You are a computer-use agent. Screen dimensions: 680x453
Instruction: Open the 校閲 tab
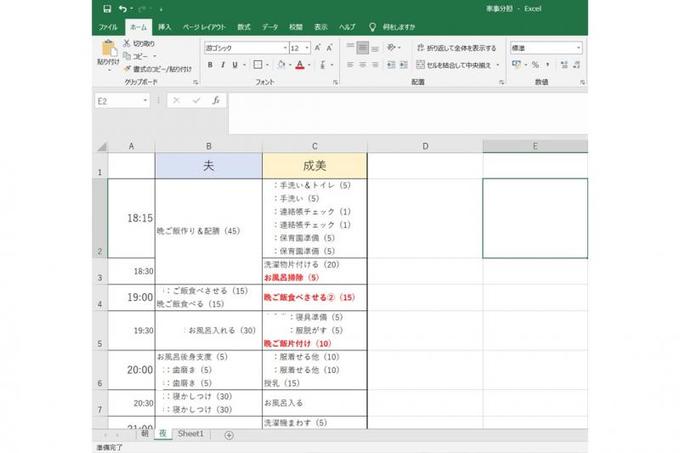[x=296, y=27]
